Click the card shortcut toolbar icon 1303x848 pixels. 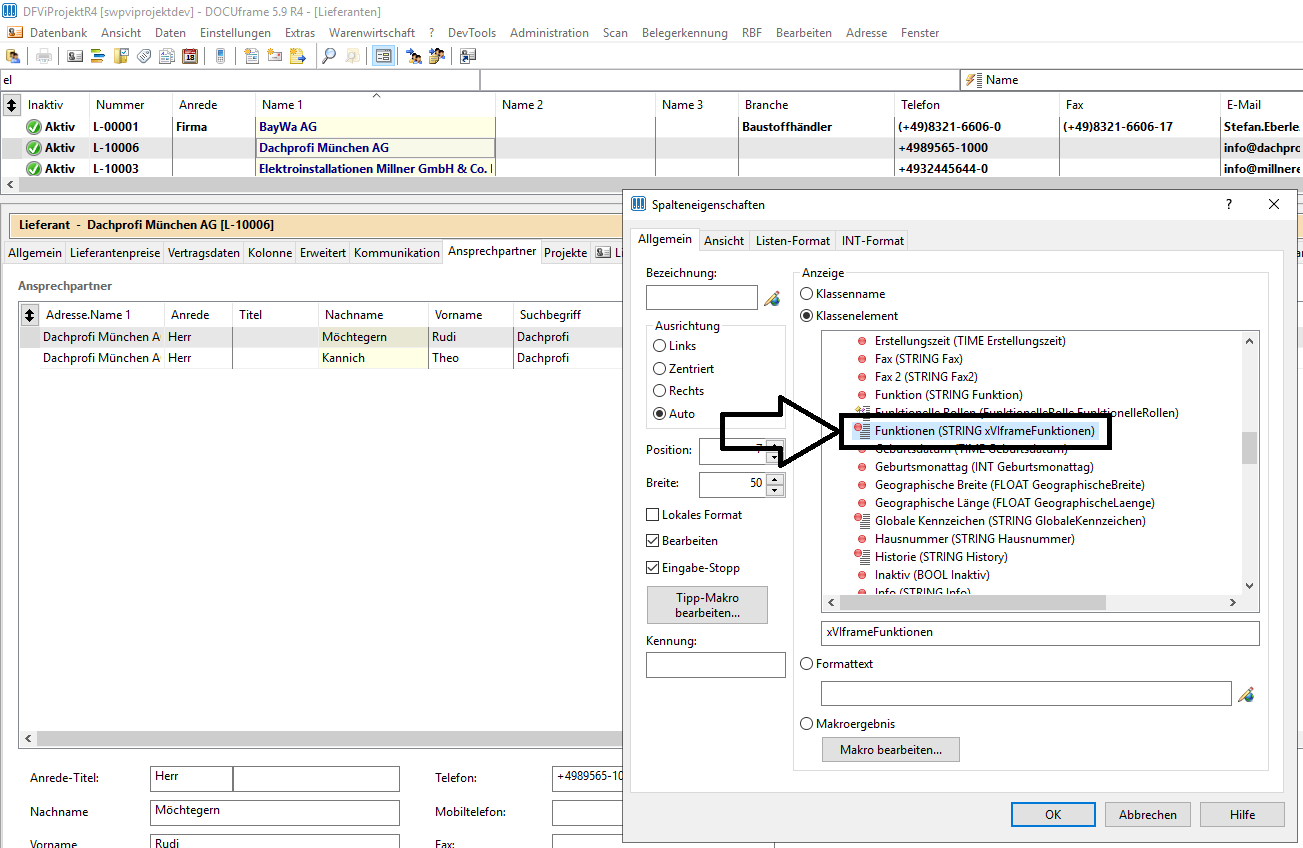tap(468, 56)
